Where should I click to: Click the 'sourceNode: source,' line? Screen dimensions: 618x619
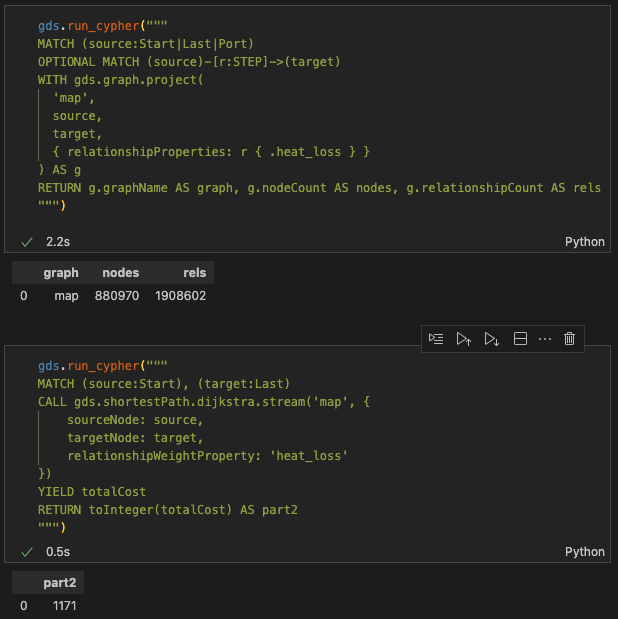[135, 420]
